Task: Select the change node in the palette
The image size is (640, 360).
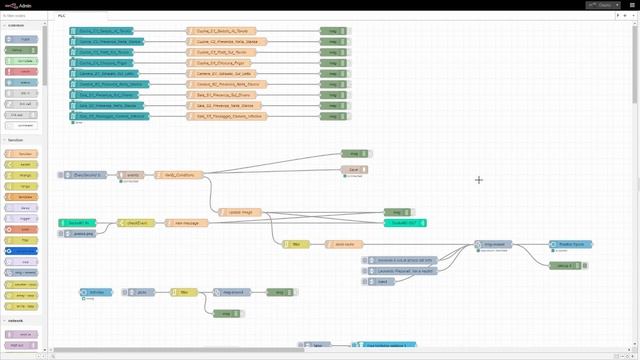Action: (22, 176)
